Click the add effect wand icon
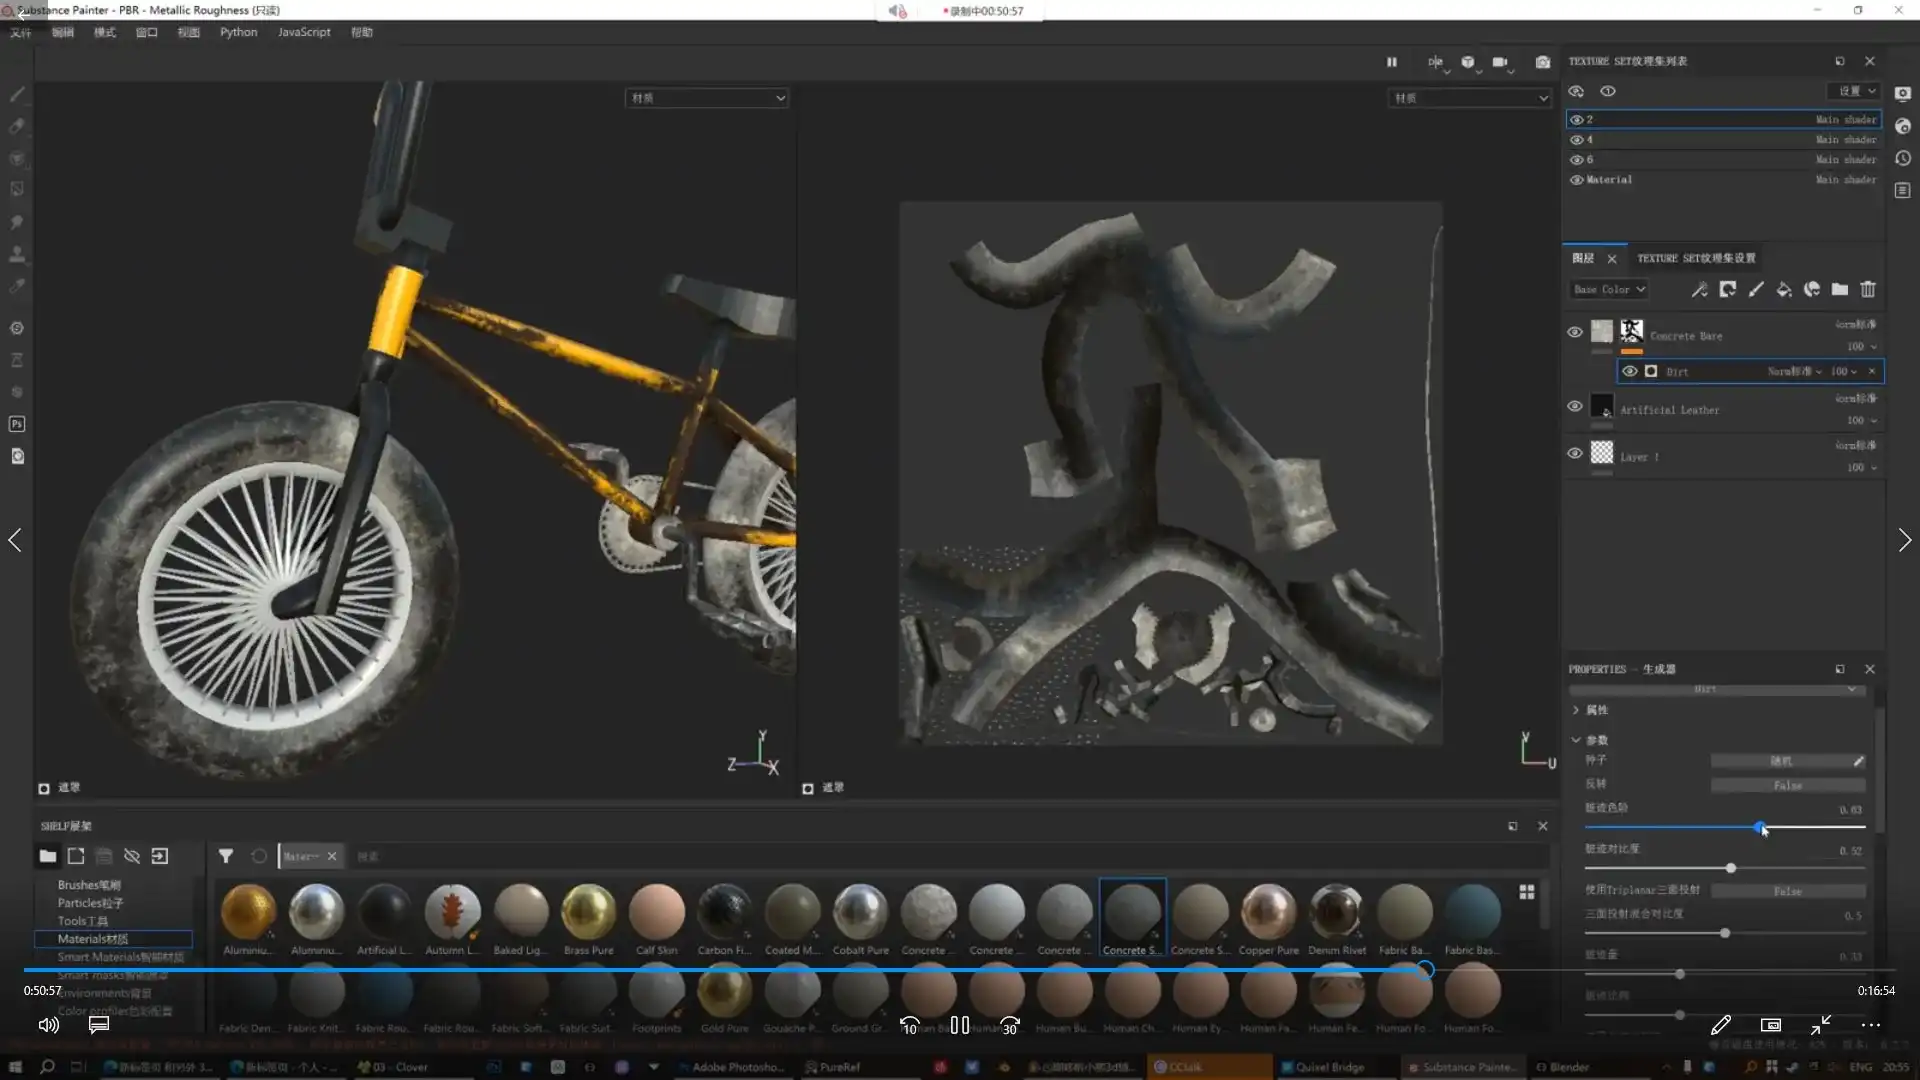Screen dimensions: 1920x1080 pyautogui.click(x=1699, y=290)
